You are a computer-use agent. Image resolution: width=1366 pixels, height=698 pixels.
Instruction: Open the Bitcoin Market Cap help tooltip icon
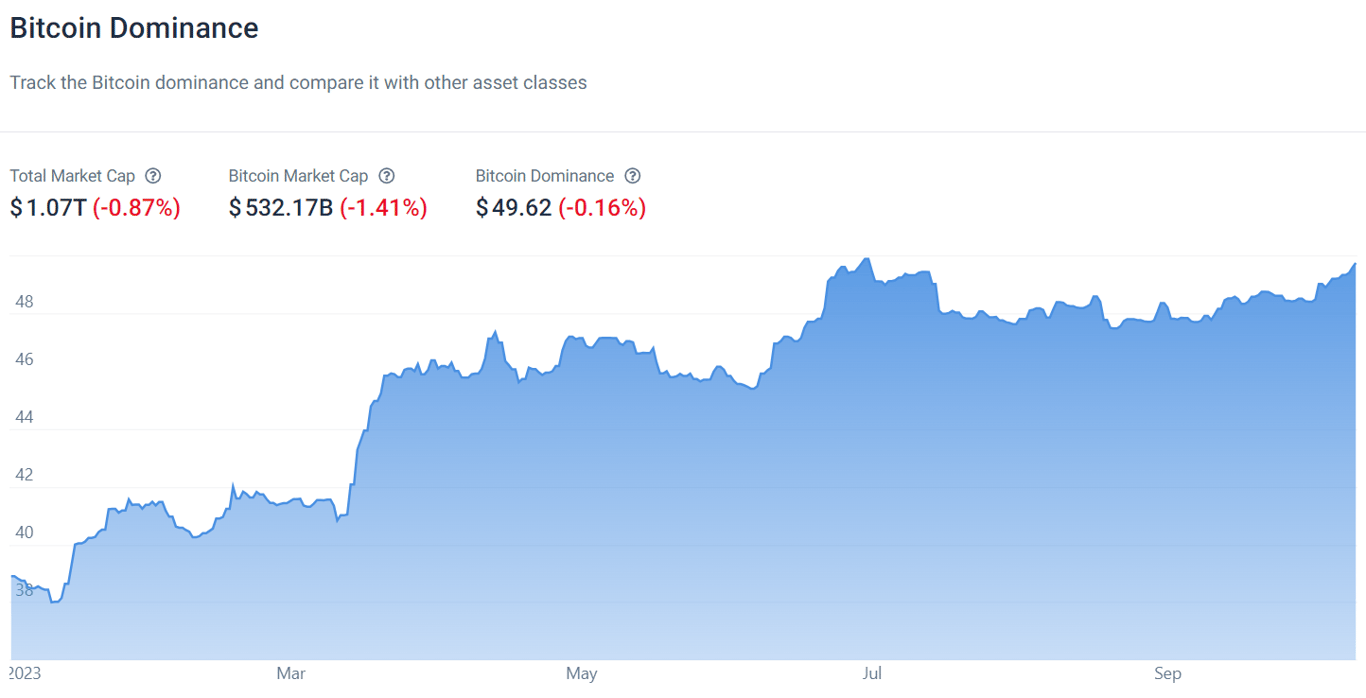tap(386, 176)
